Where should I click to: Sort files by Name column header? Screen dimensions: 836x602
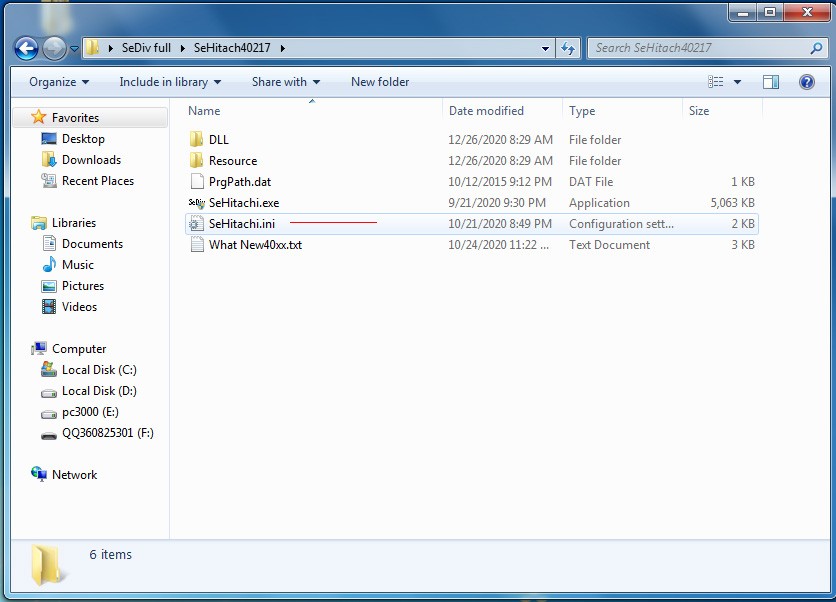(x=205, y=111)
